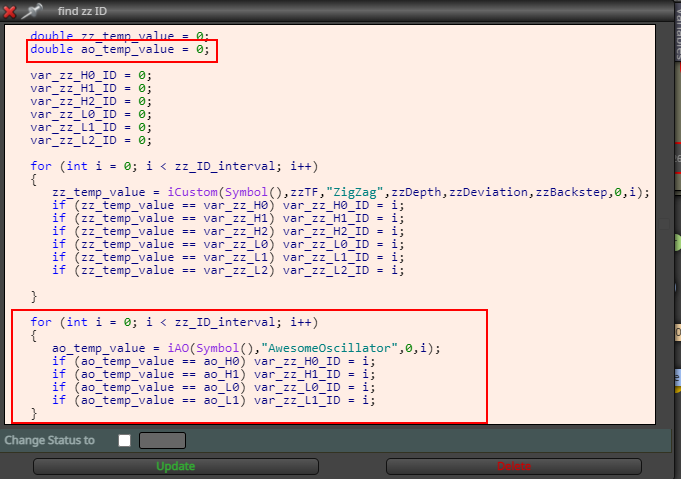Click the red X close icon
This screenshot has height=479, width=681.
tap(9, 12)
